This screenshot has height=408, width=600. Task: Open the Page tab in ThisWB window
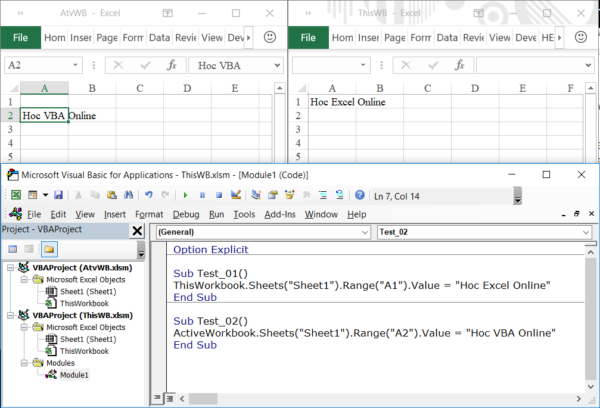[x=395, y=38]
